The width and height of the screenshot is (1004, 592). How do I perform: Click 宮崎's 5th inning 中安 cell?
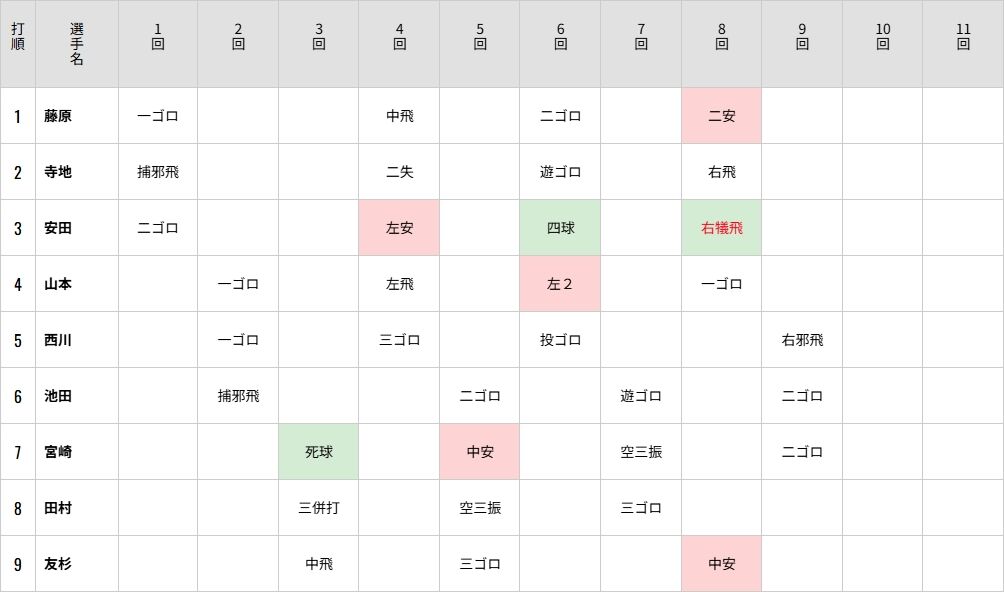[480, 452]
